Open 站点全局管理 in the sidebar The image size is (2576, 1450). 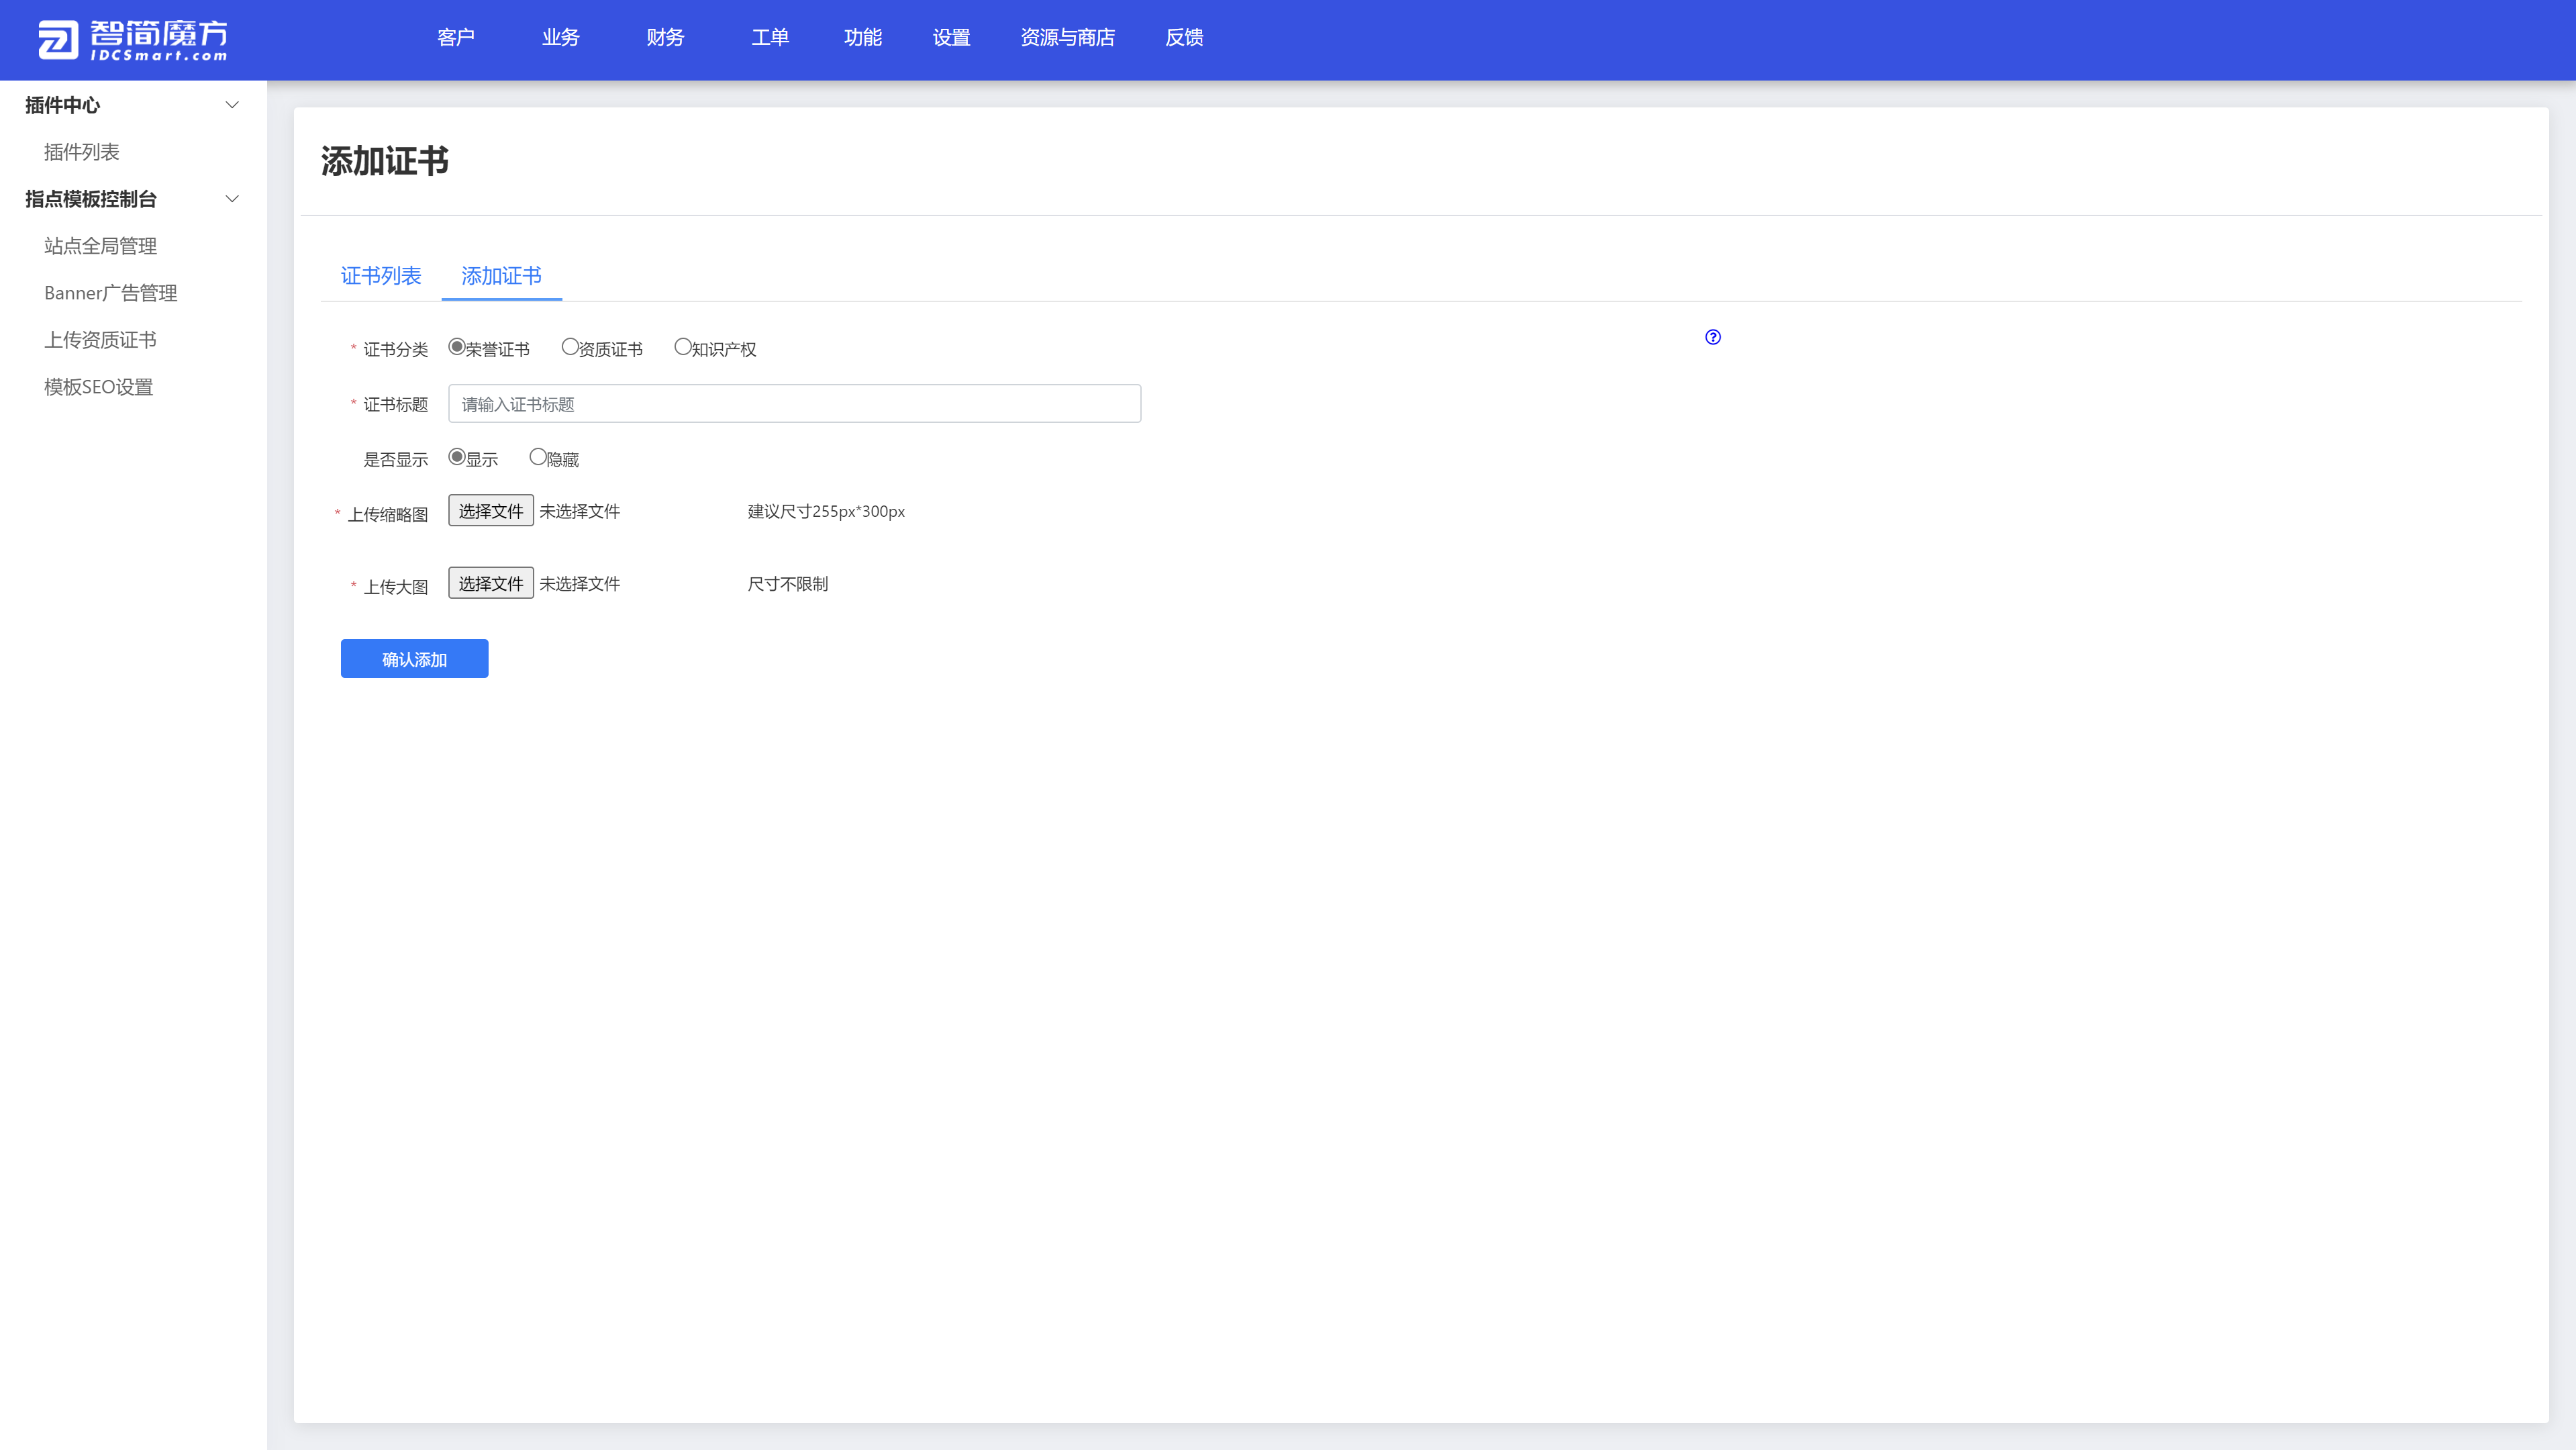tap(100, 246)
